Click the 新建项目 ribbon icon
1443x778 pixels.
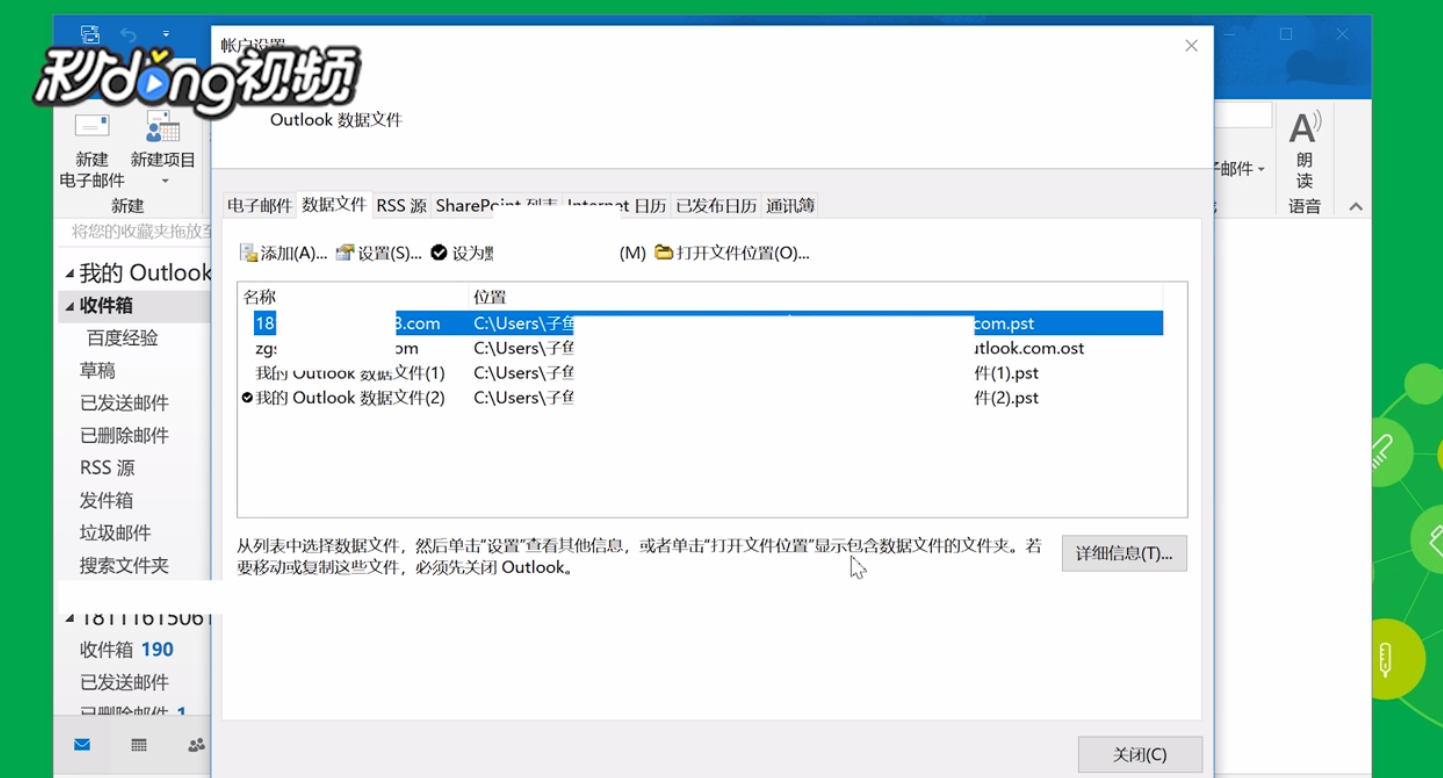162,126
